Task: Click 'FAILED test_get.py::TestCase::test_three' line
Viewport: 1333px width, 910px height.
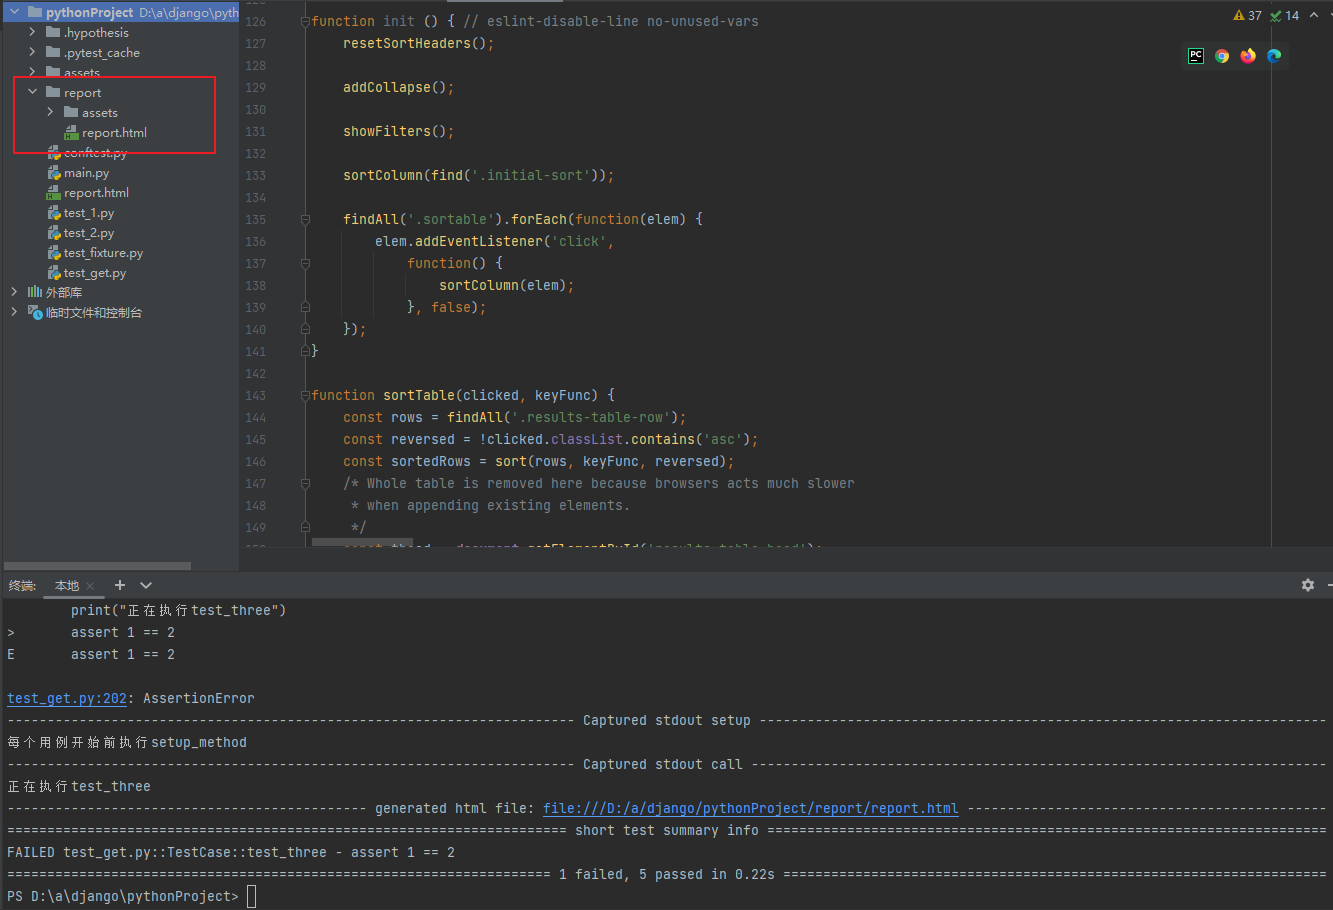Action: [x=231, y=852]
